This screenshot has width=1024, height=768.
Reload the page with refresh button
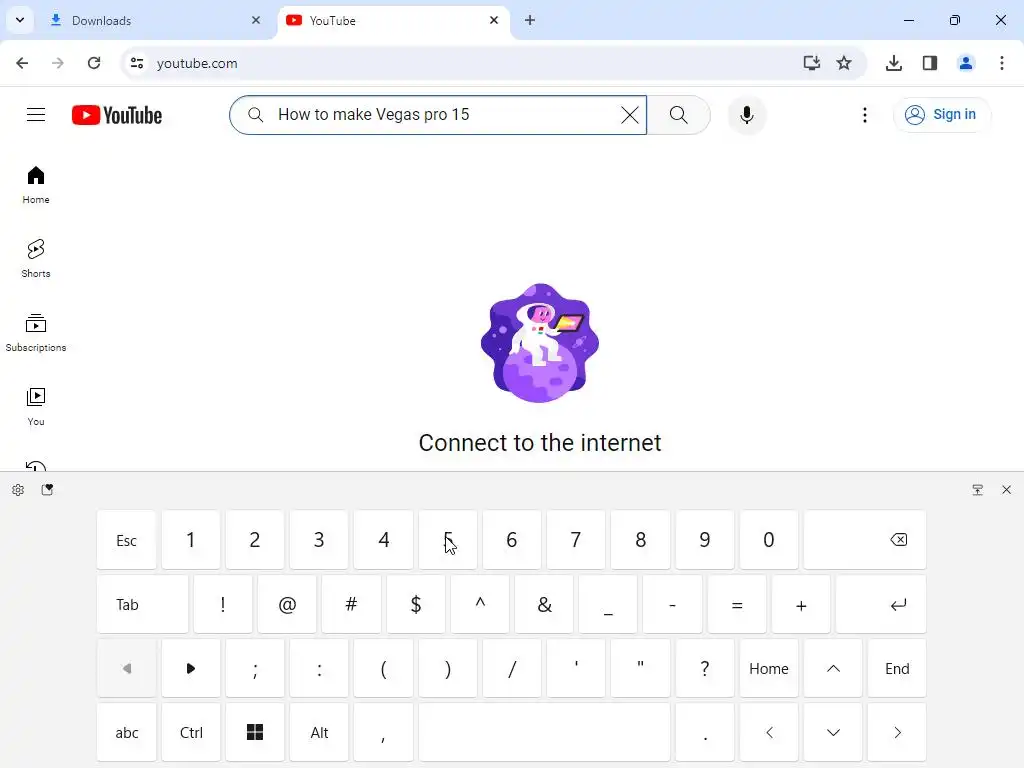(94, 63)
